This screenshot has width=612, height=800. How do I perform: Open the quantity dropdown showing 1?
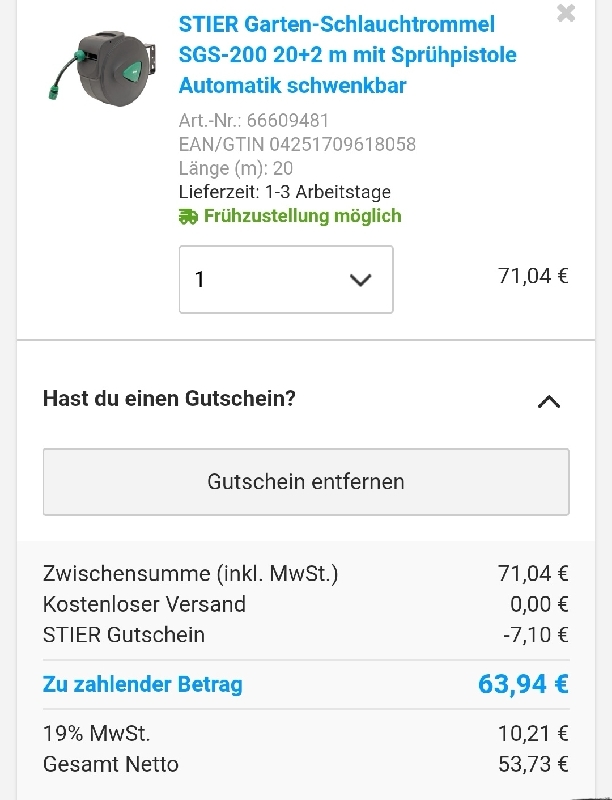click(x=286, y=279)
